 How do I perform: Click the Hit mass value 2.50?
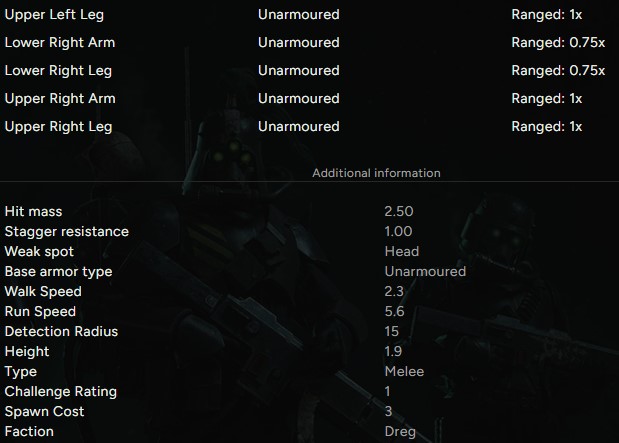tap(398, 212)
